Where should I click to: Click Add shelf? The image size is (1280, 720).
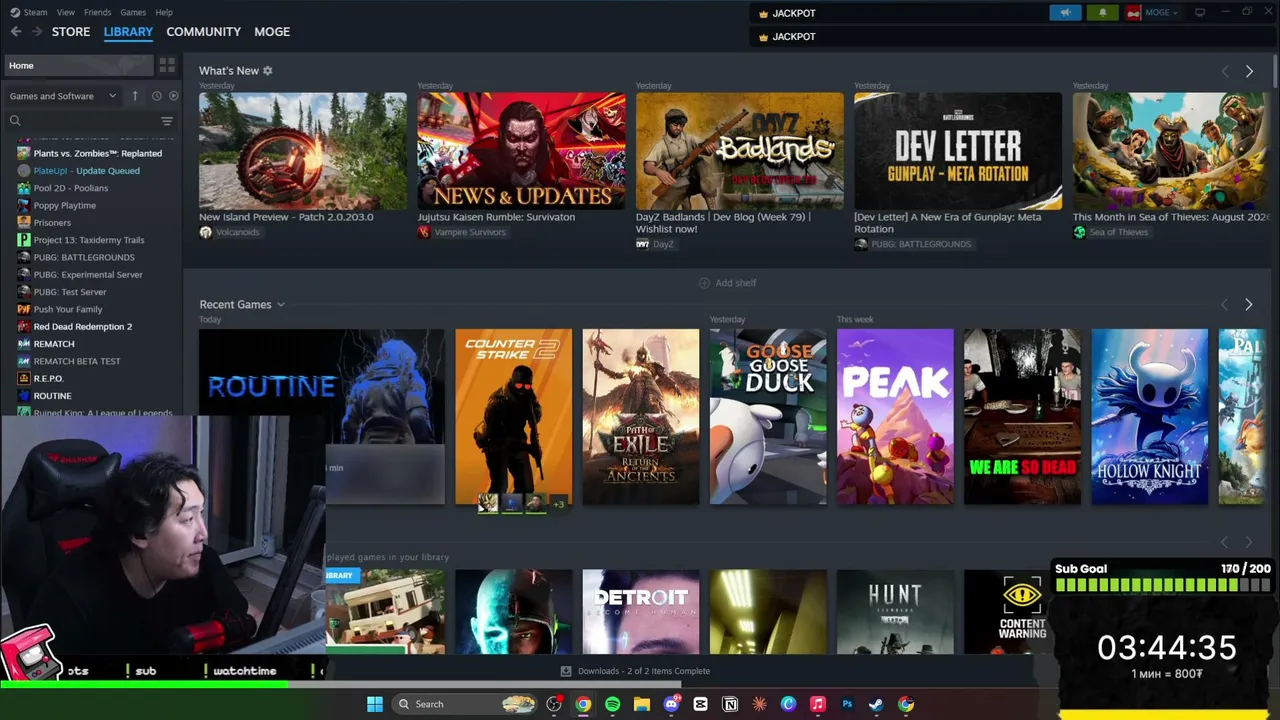pos(727,283)
